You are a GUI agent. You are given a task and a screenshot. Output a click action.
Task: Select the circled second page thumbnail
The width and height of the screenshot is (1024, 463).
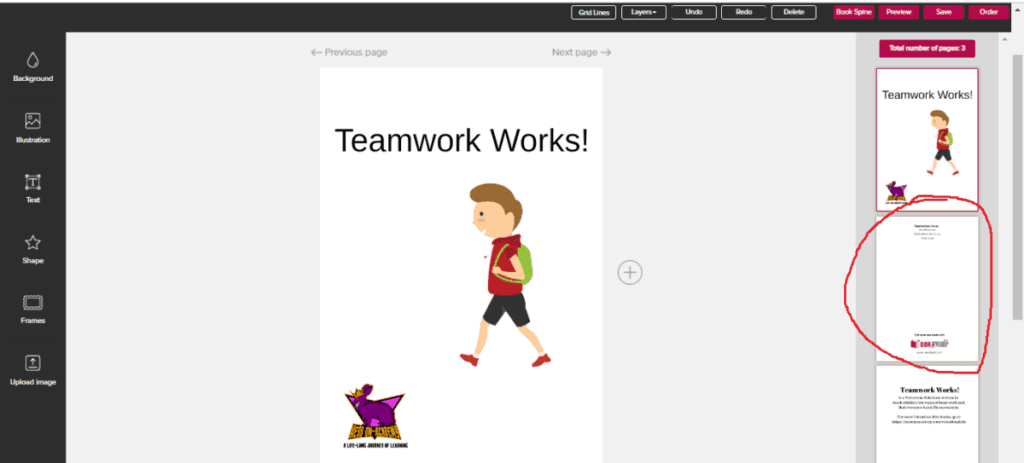[x=927, y=289]
